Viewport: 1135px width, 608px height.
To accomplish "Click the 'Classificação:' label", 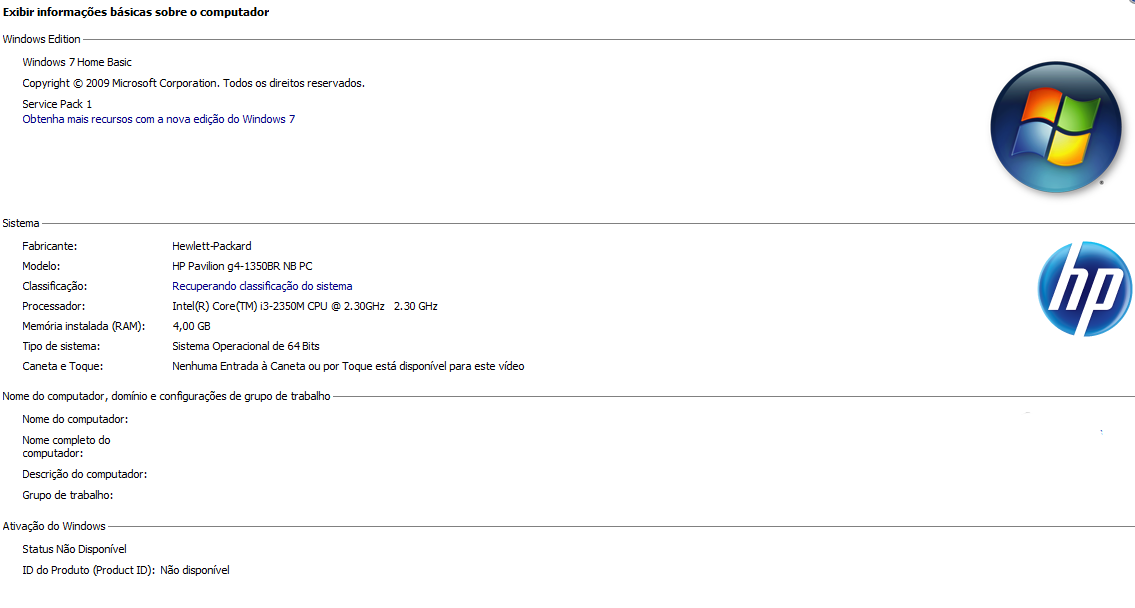I will (54, 287).
